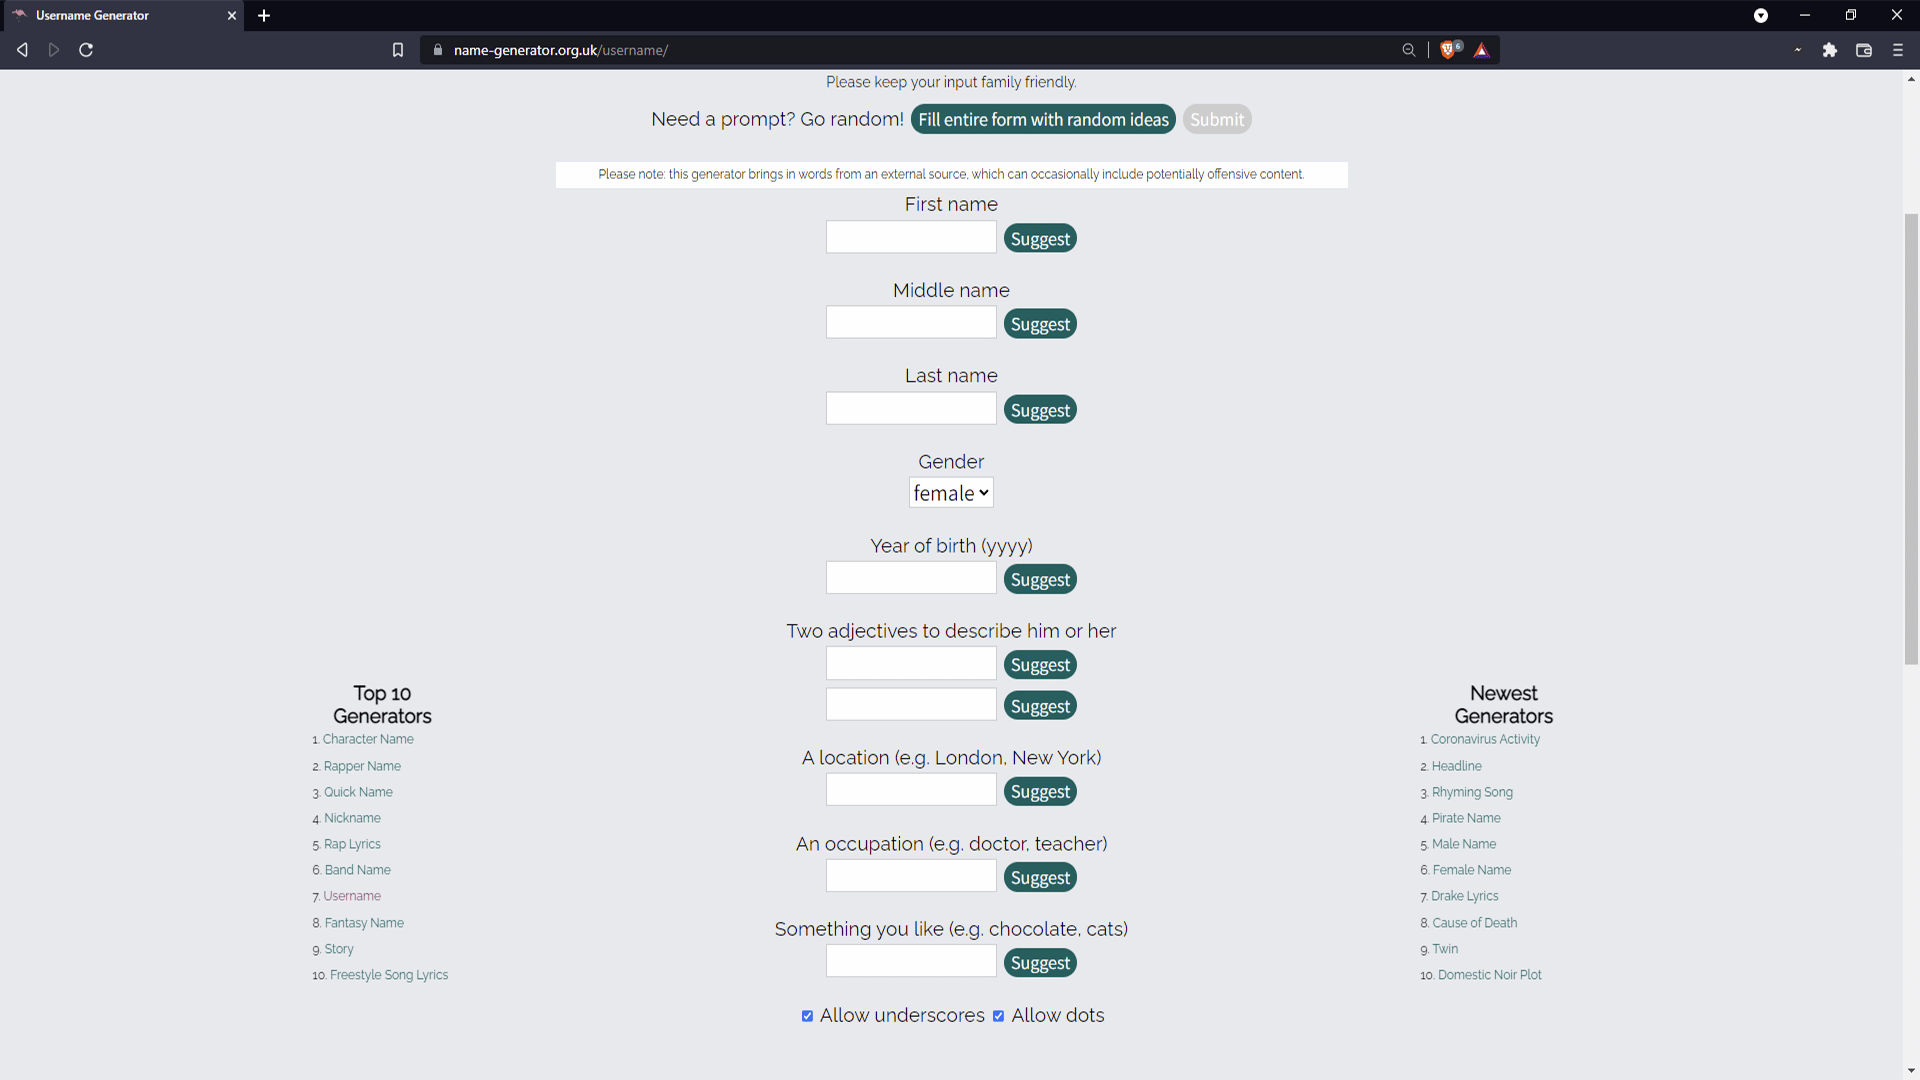Open the Cause of Death link
The width and height of the screenshot is (1920, 1080).
pos(1475,923)
